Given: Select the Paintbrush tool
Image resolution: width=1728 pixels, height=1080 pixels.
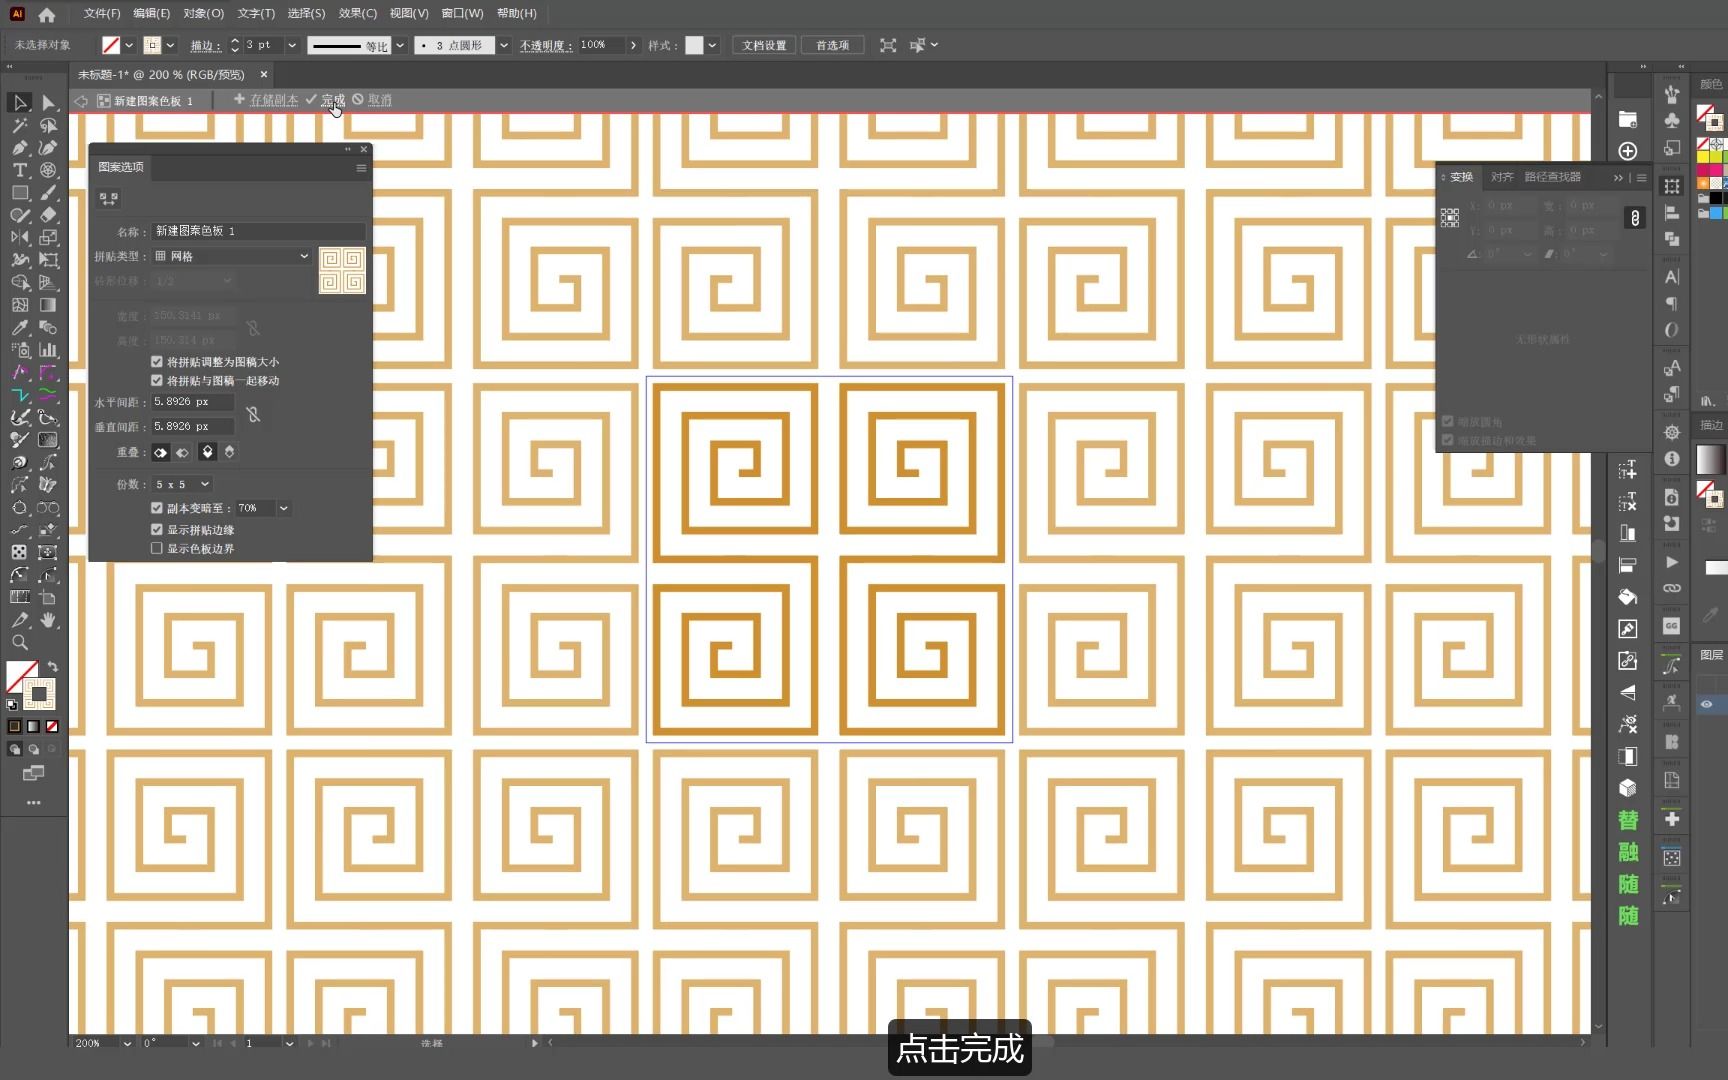Looking at the screenshot, I should (48, 193).
